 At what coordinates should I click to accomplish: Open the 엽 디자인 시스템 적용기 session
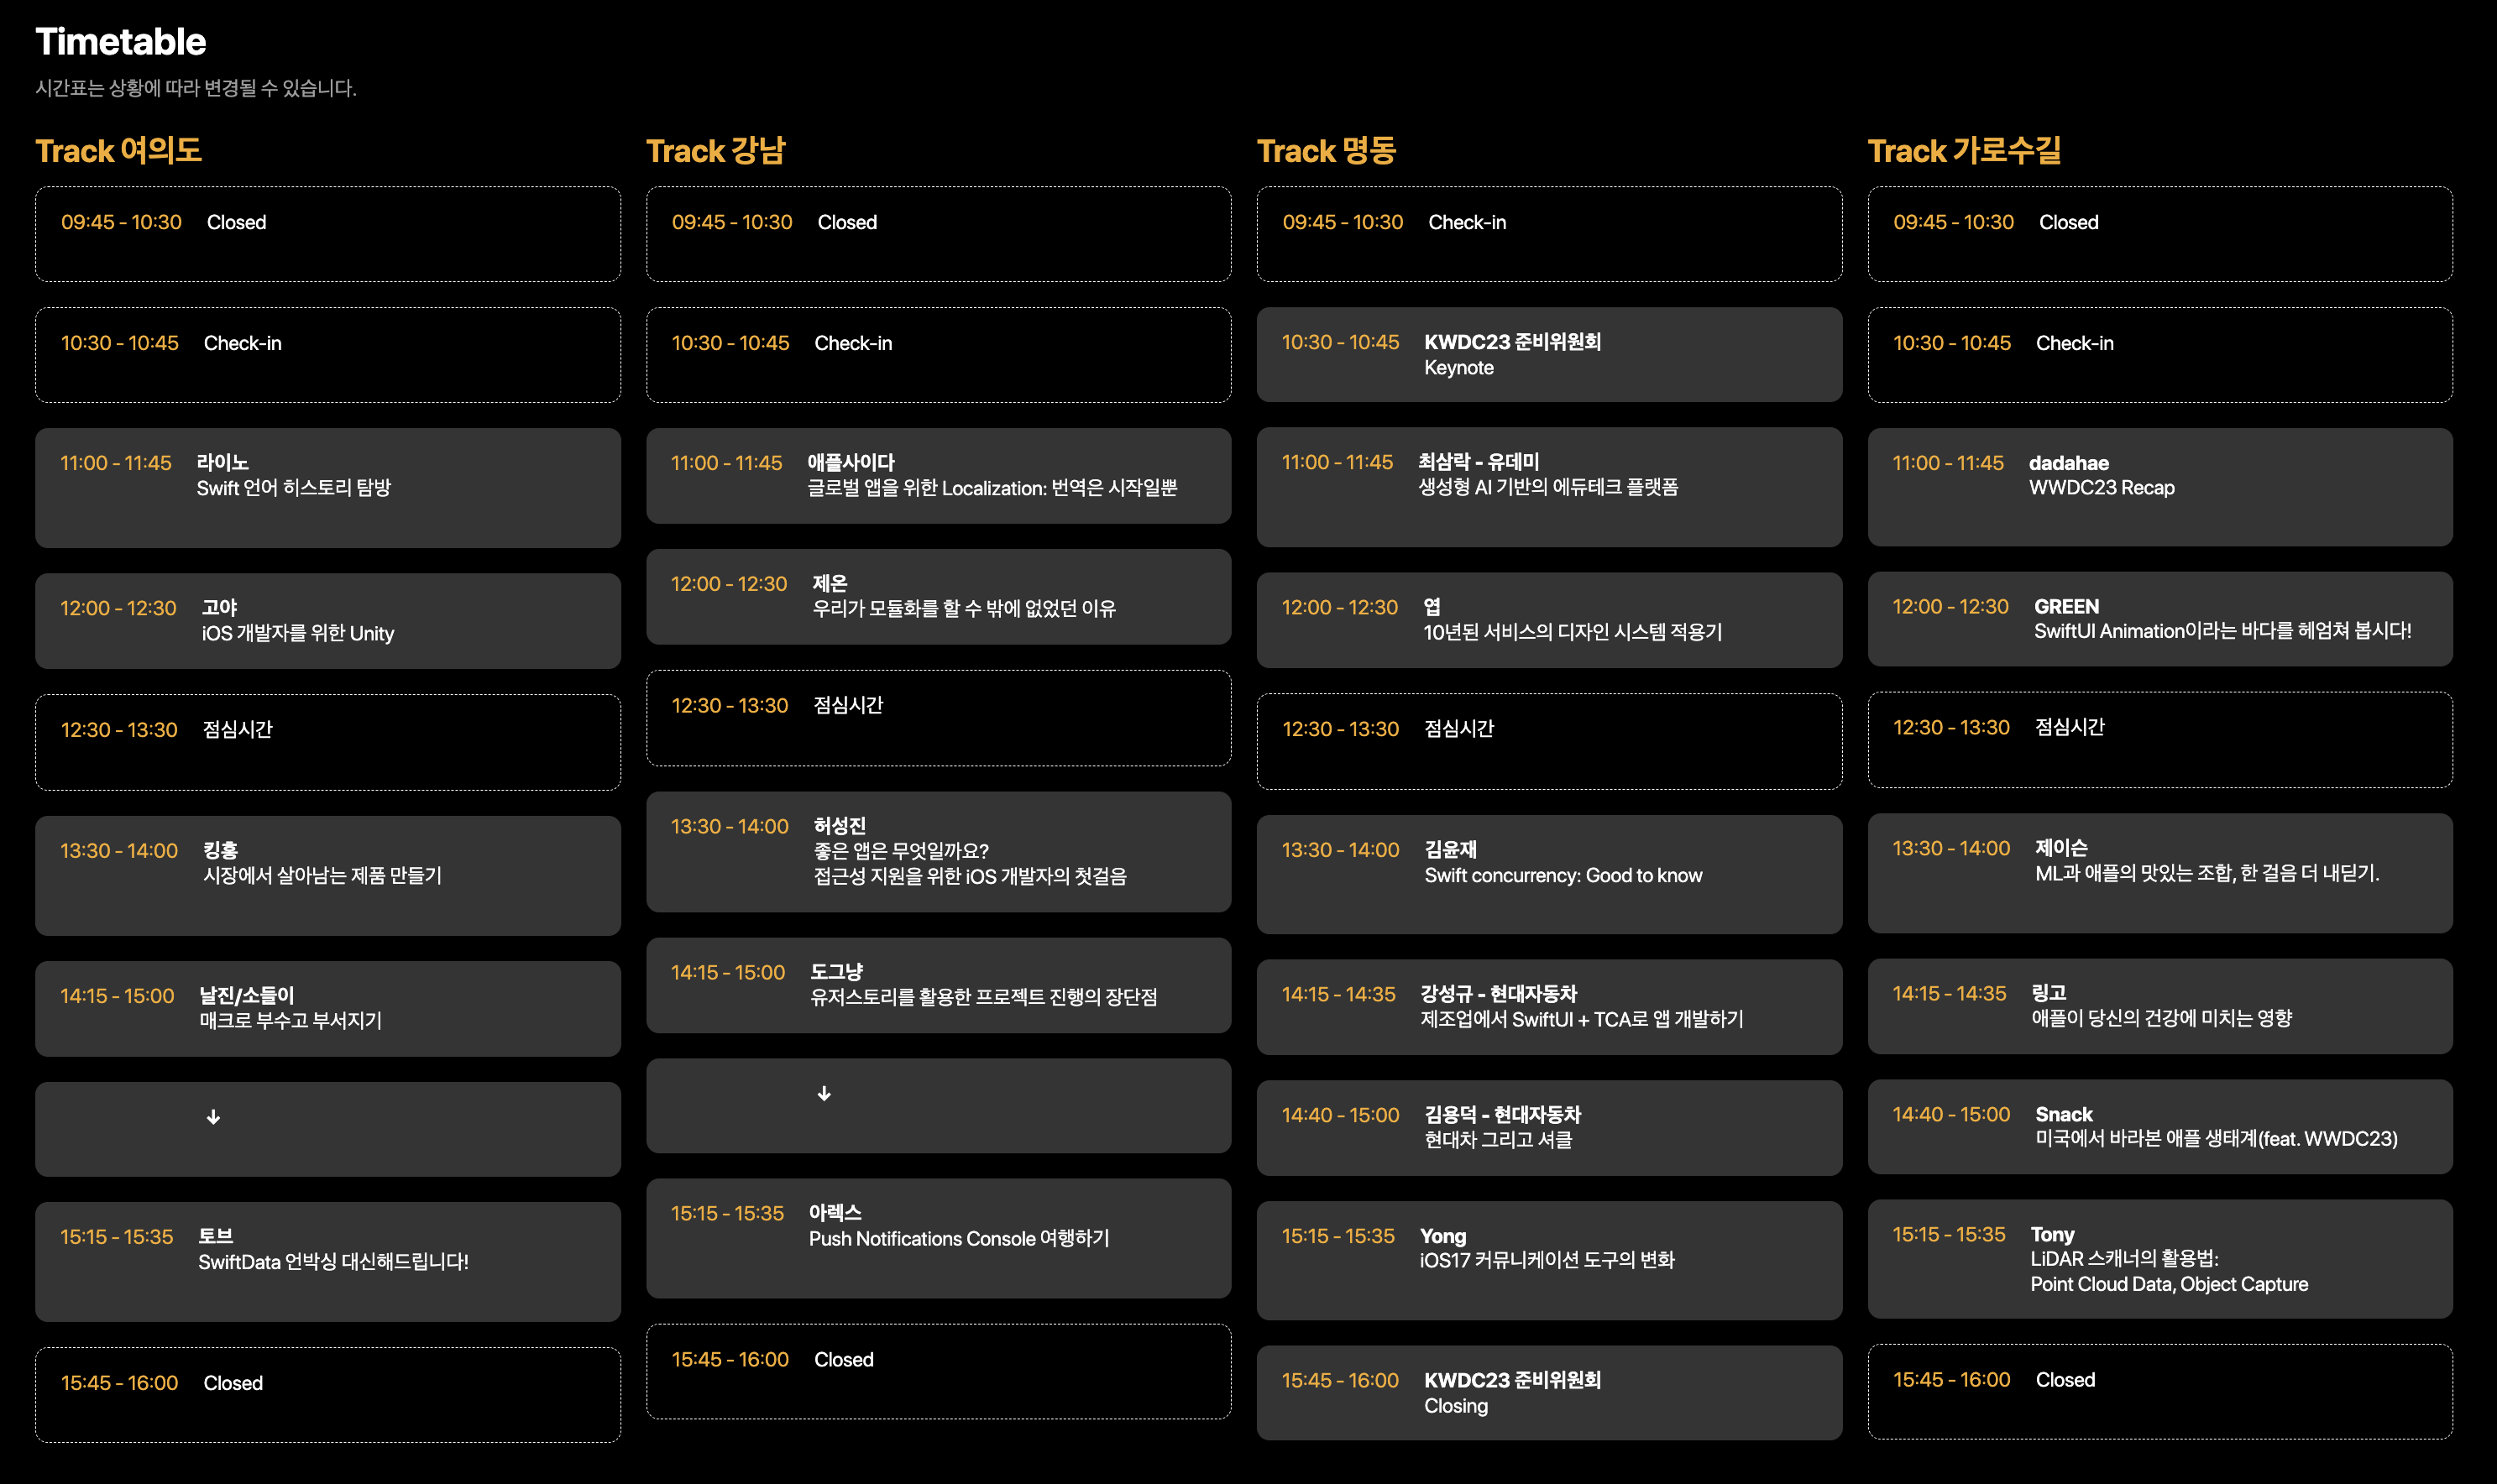coord(1549,620)
